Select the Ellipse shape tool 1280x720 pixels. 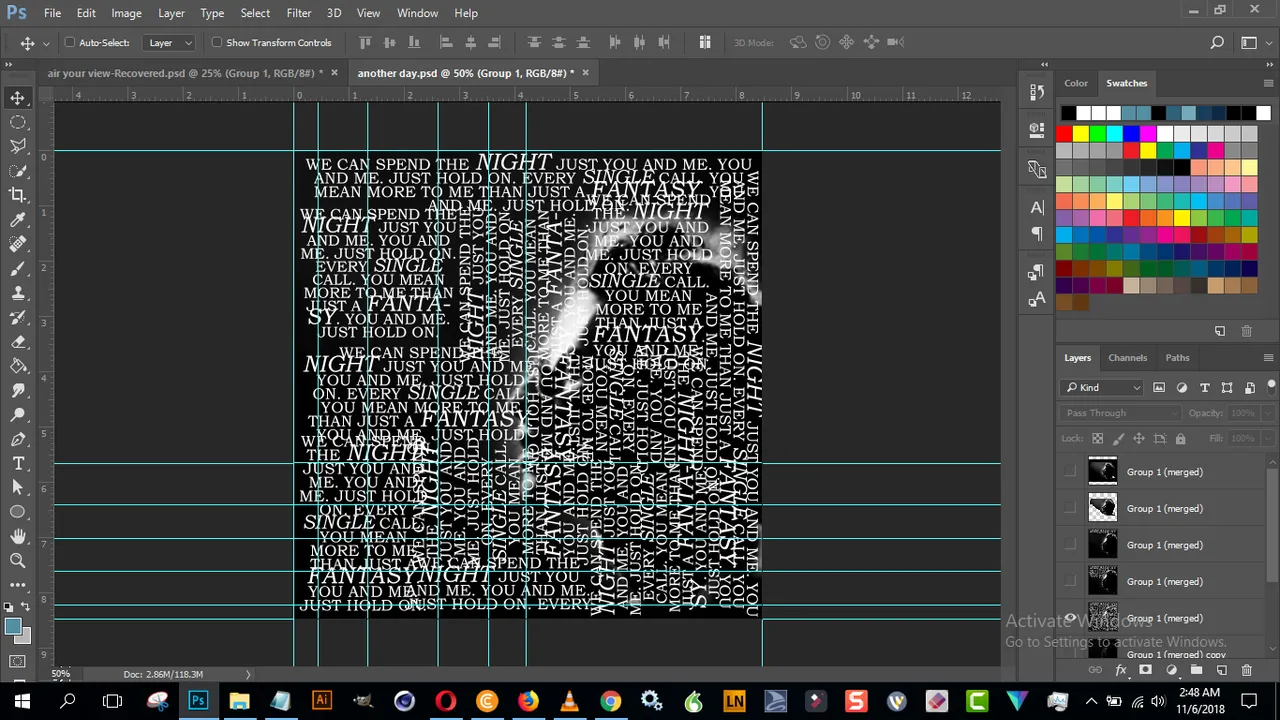(x=18, y=512)
